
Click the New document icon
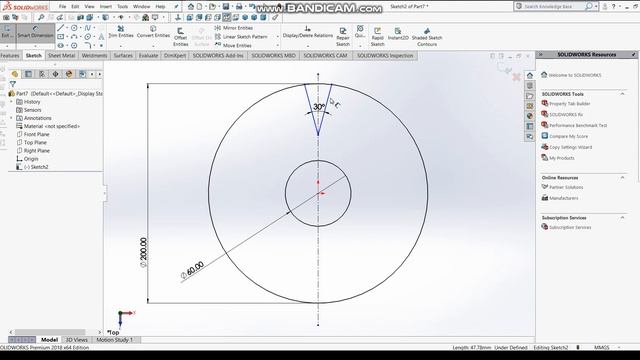(199, 7)
